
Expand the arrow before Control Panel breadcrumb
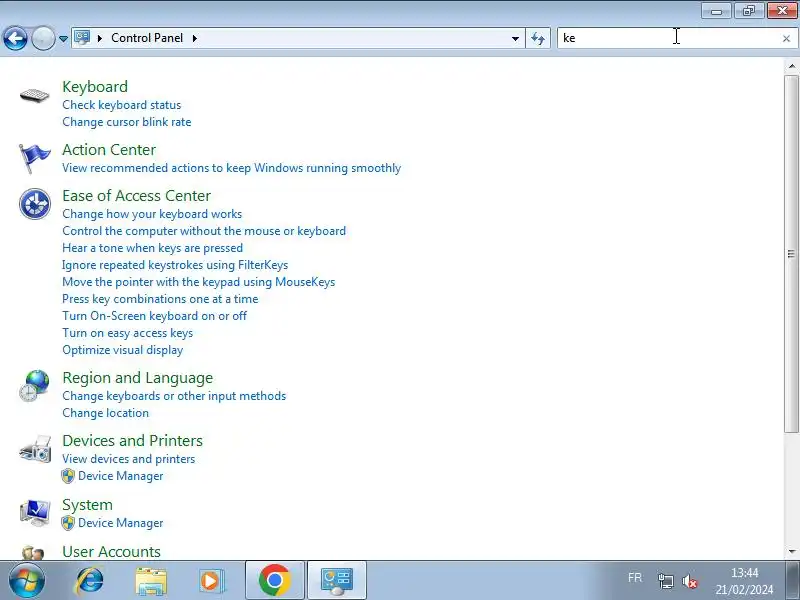click(x=100, y=38)
